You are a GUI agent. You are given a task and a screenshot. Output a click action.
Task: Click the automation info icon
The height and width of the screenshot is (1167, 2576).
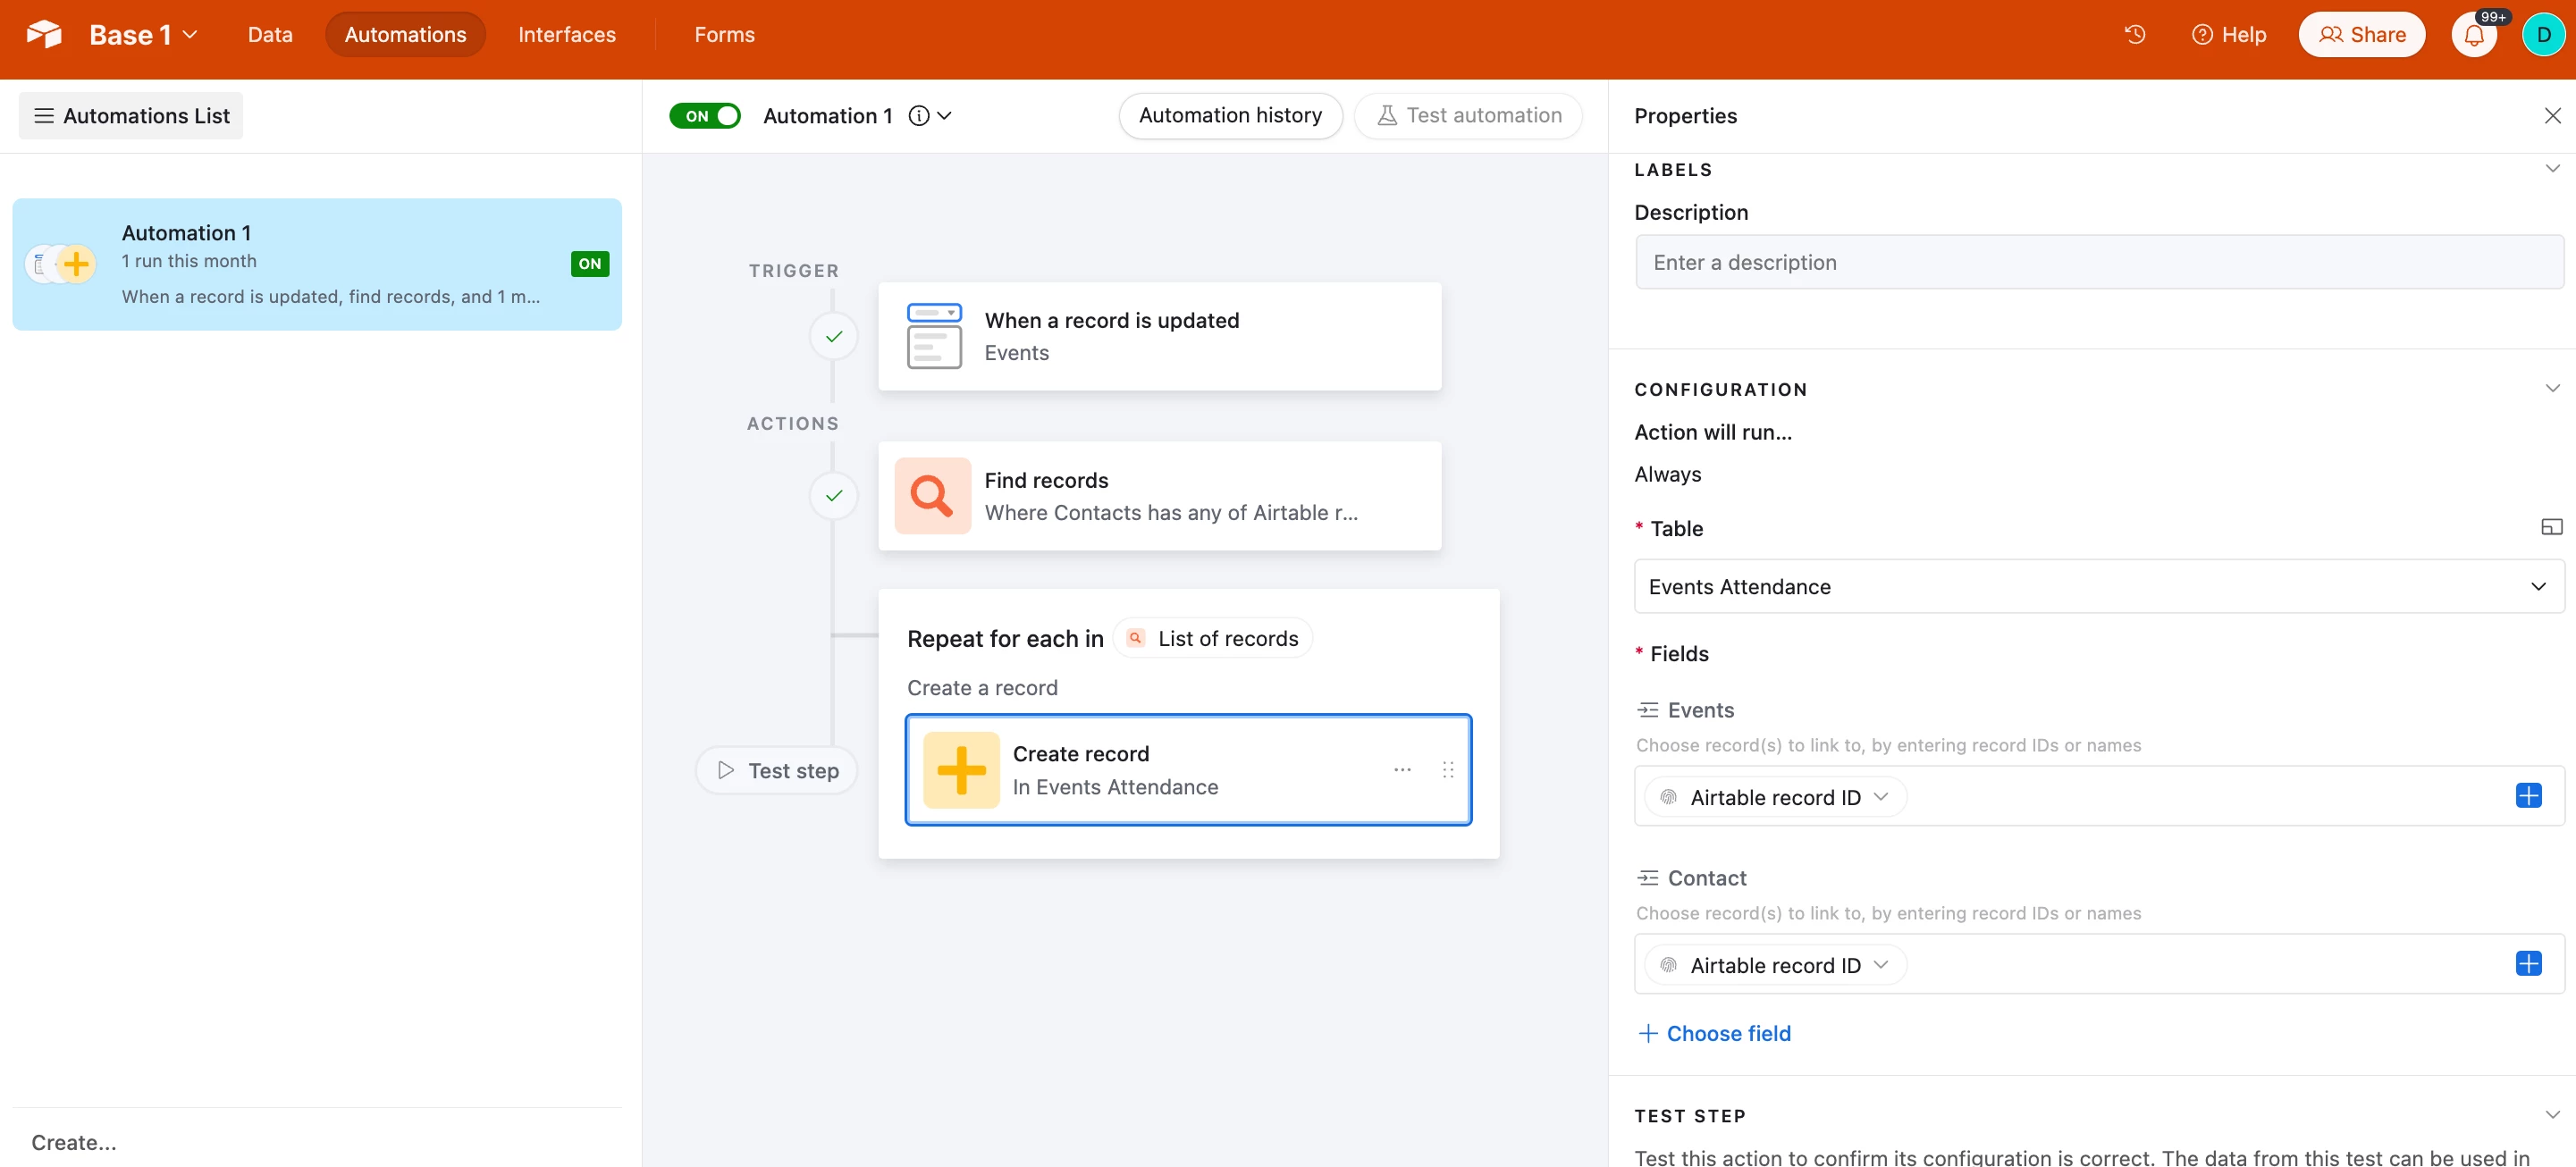tap(918, 116)
